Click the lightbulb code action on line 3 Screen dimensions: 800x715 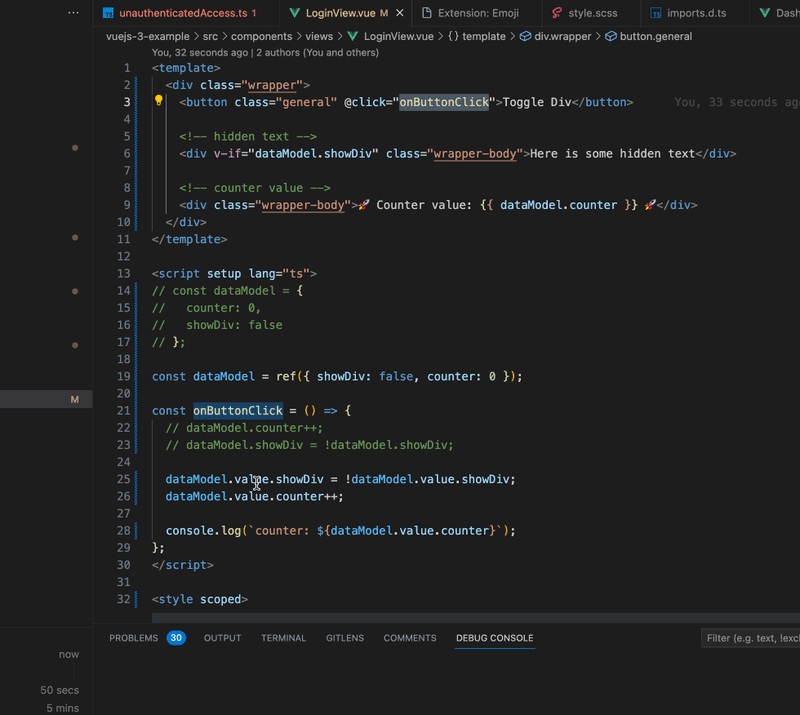159,101
